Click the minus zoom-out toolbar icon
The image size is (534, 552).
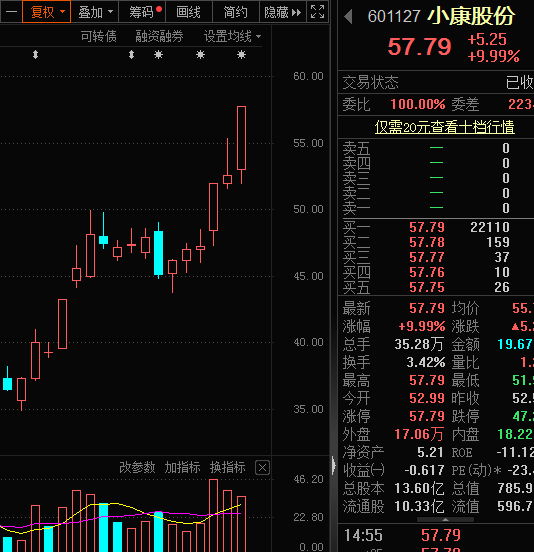point(11,12)
